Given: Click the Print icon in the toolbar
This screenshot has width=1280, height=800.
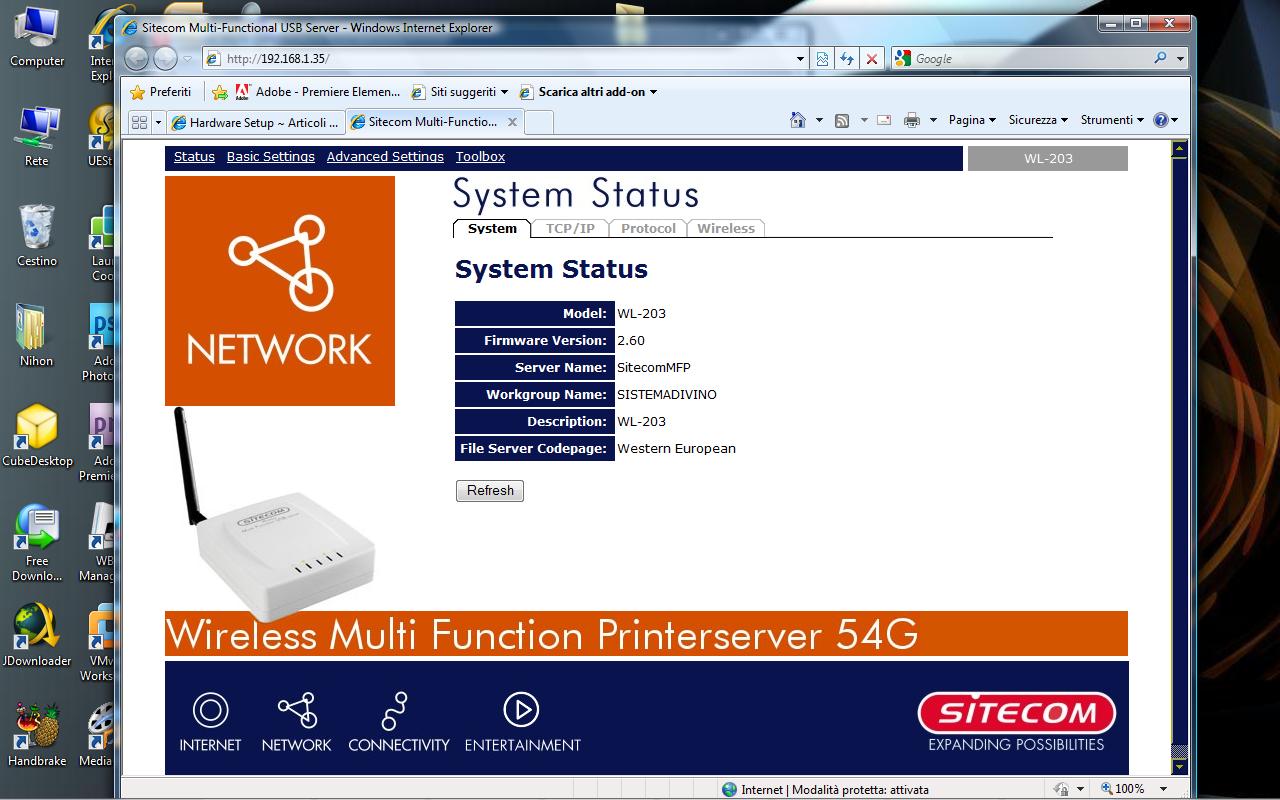Looking at the screenshot, I should [911, 120].
